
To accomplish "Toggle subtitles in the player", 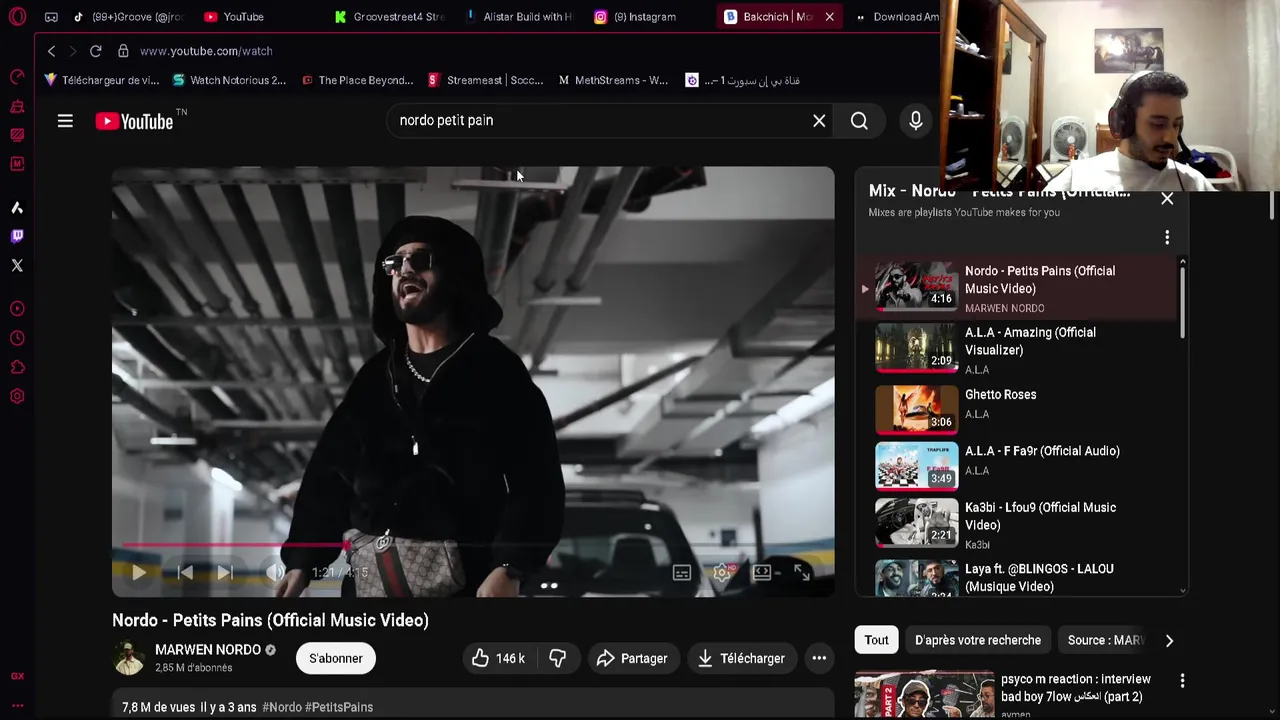I will [x=682, y=572].
